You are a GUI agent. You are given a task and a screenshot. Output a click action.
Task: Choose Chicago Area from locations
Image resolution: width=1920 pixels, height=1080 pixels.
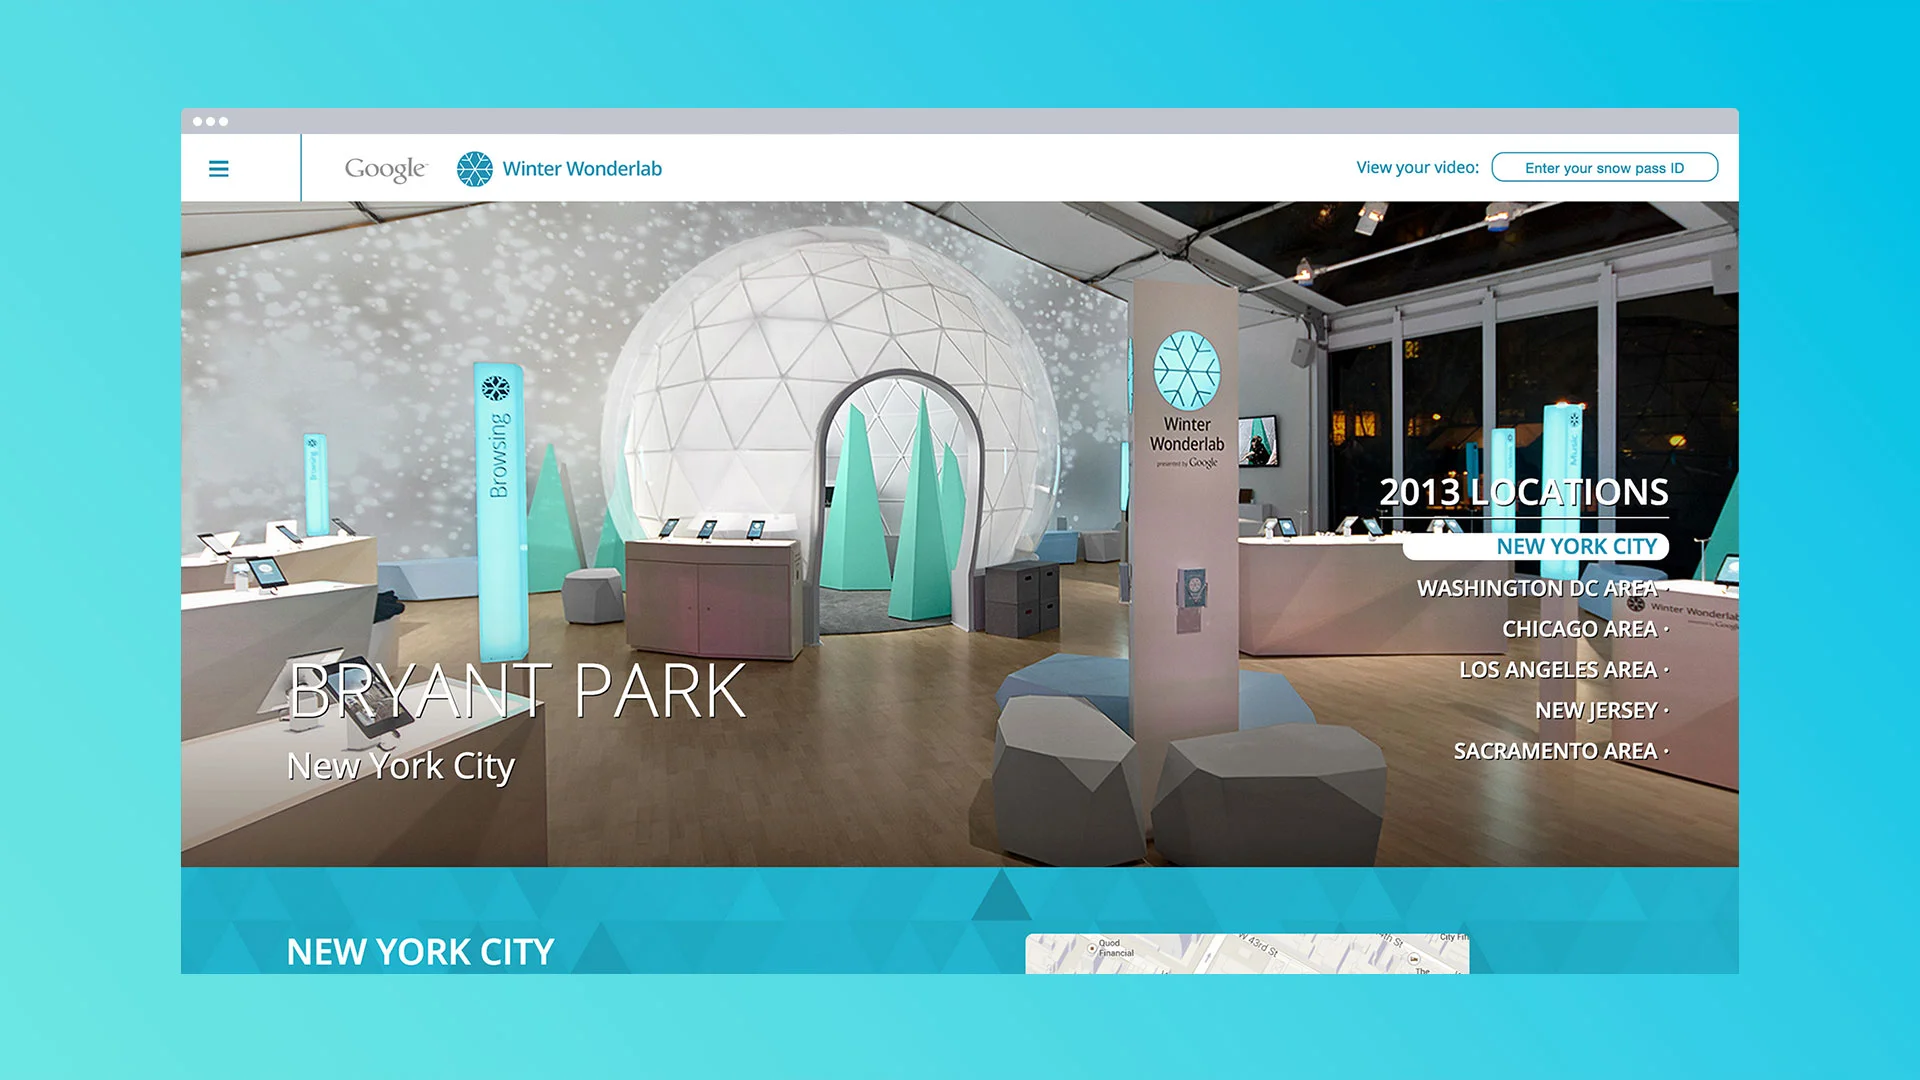[1585, 629]
